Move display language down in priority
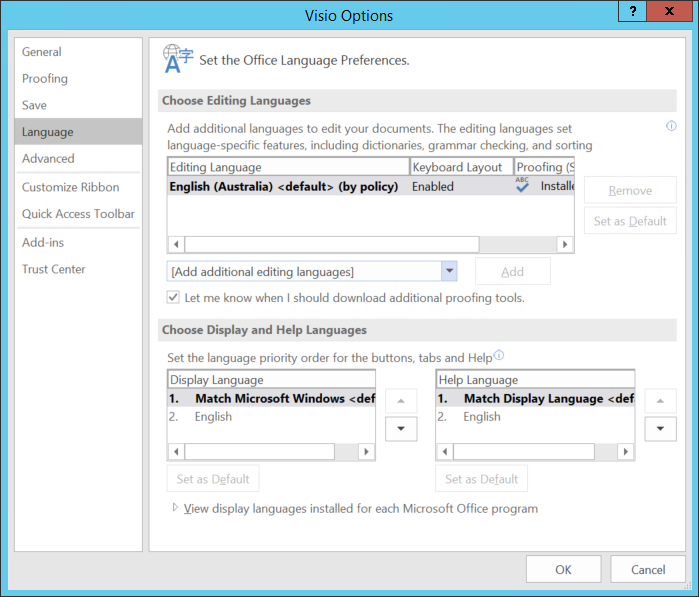The height and width of the screenshot is (597, 699). point(401,428)
